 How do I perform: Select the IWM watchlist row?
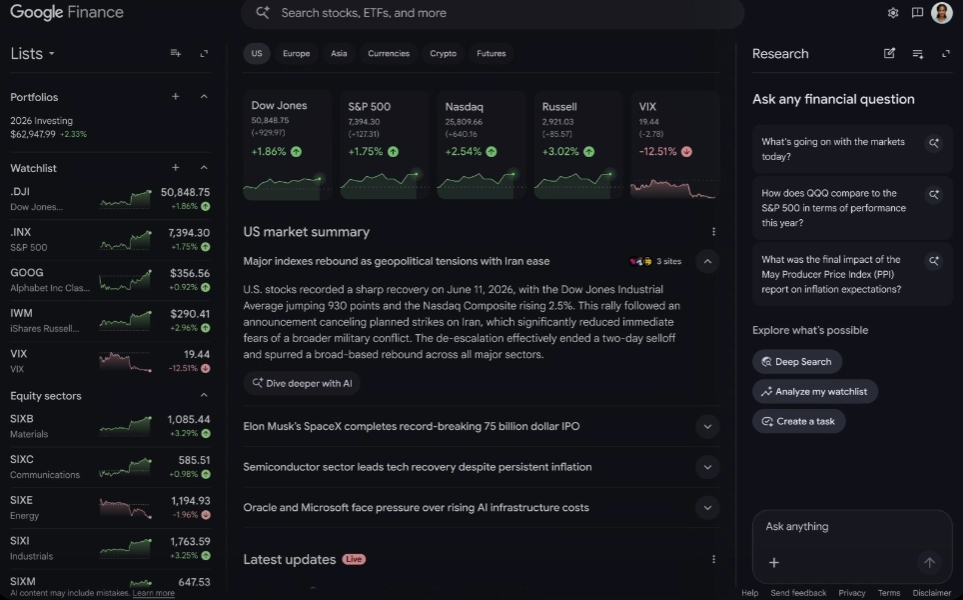[110, 321]
